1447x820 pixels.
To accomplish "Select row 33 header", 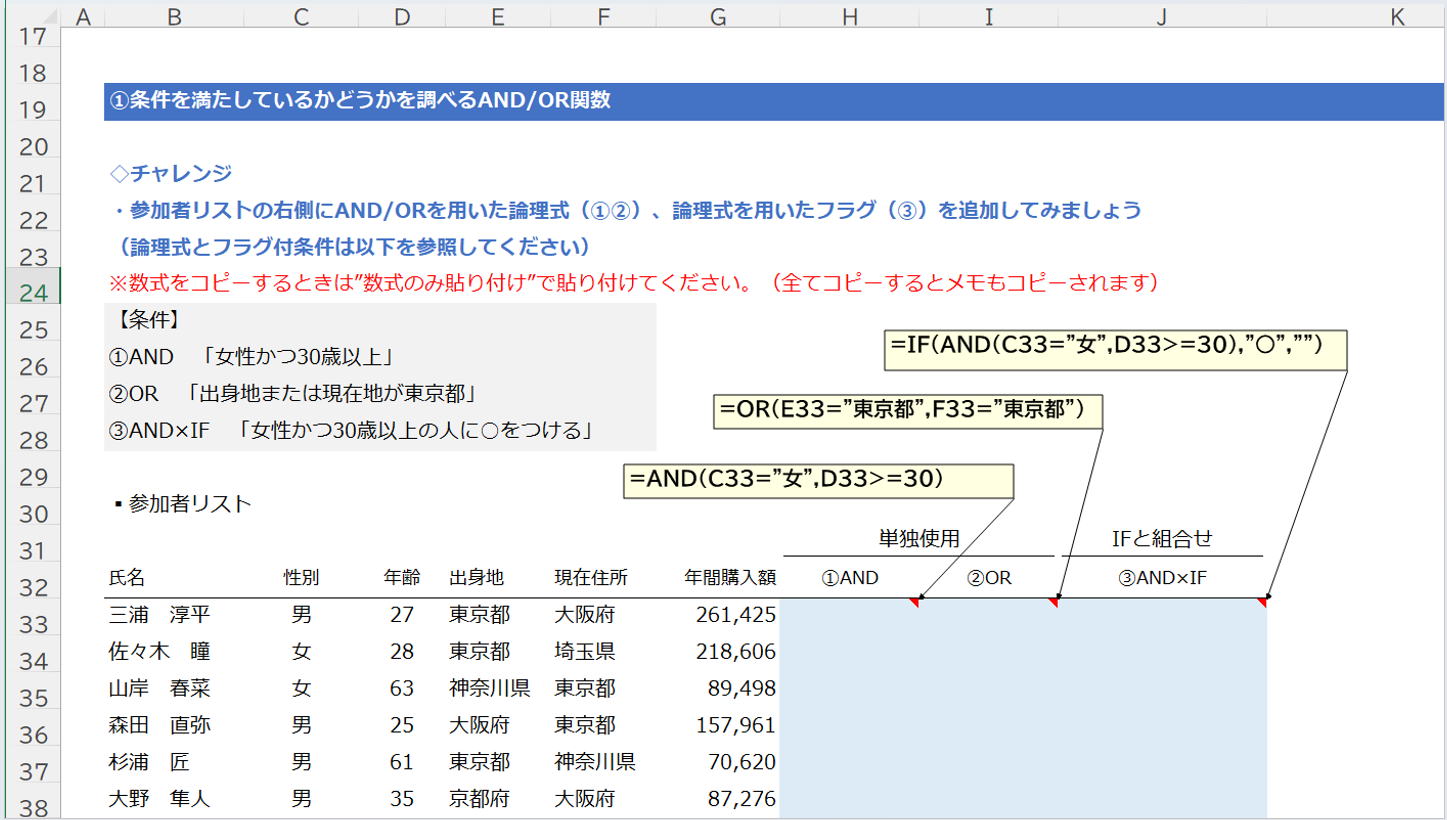I will pos(31,624).
